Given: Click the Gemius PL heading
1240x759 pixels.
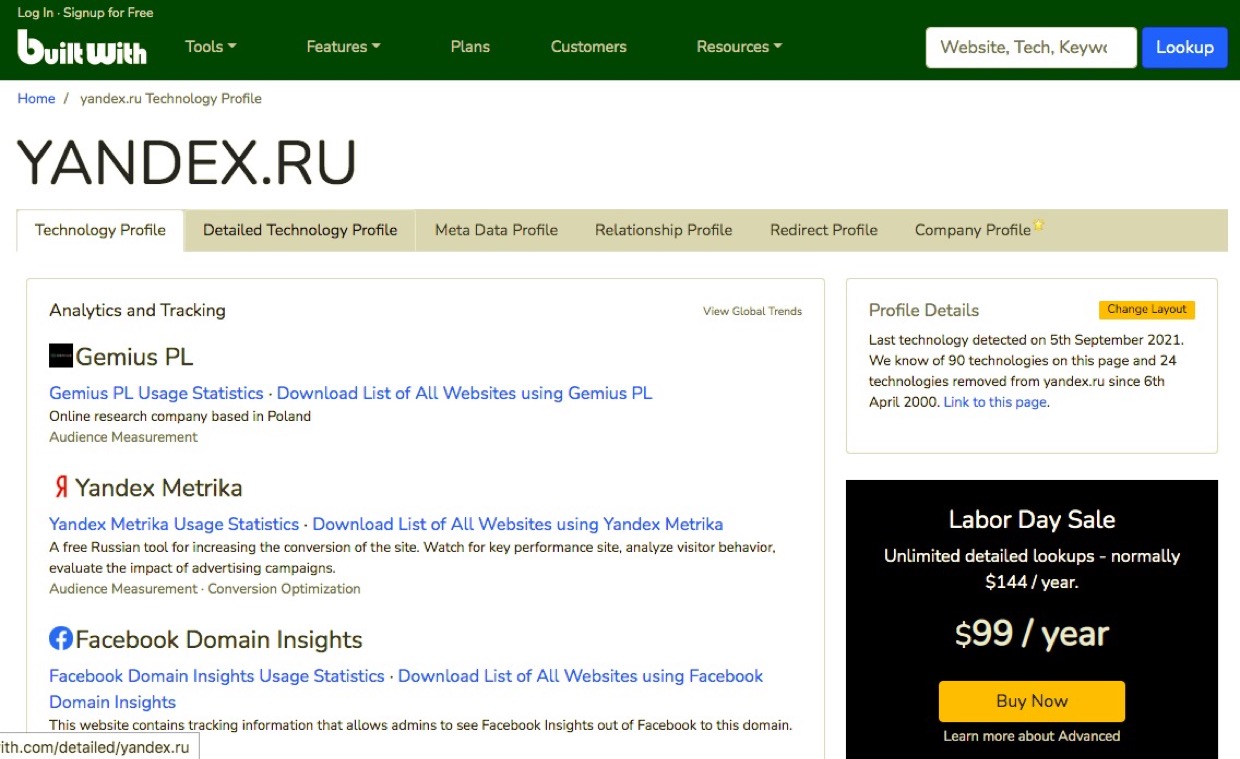Looking at the screenshot, I should tap(134, 357).
